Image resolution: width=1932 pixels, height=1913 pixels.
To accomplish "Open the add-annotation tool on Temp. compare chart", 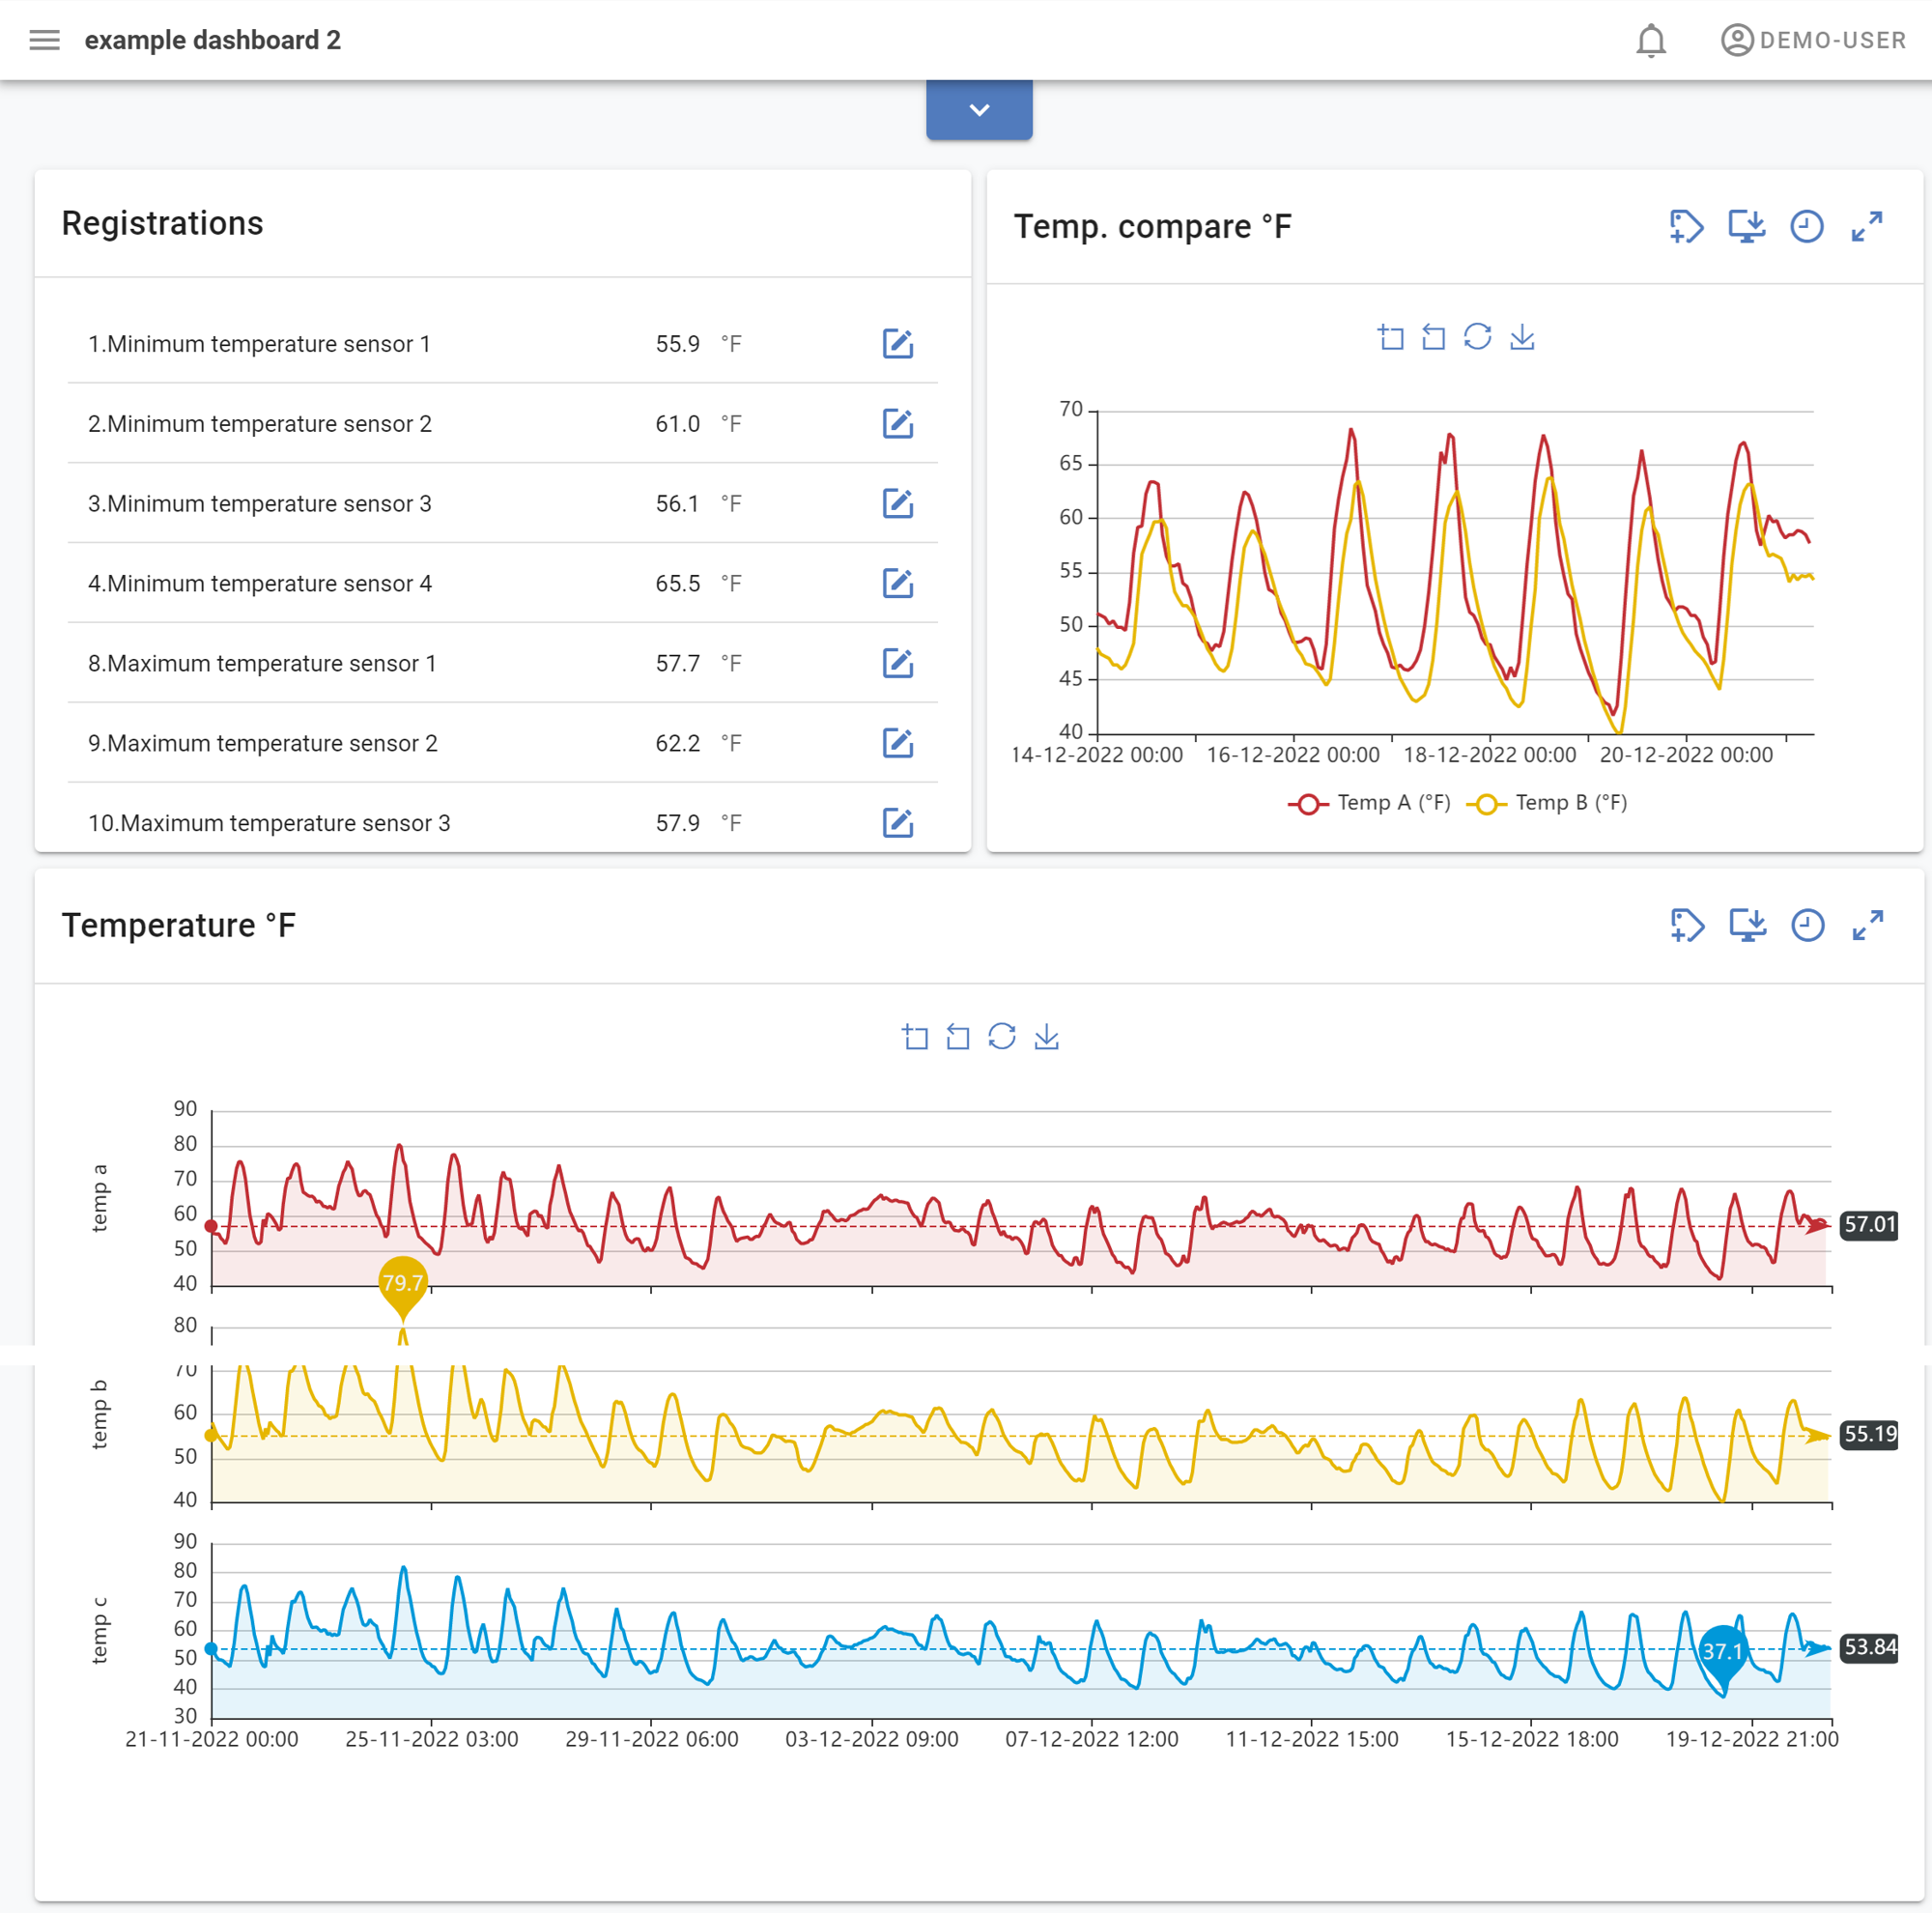I will pyautogui.click(x=1687, y=227).
